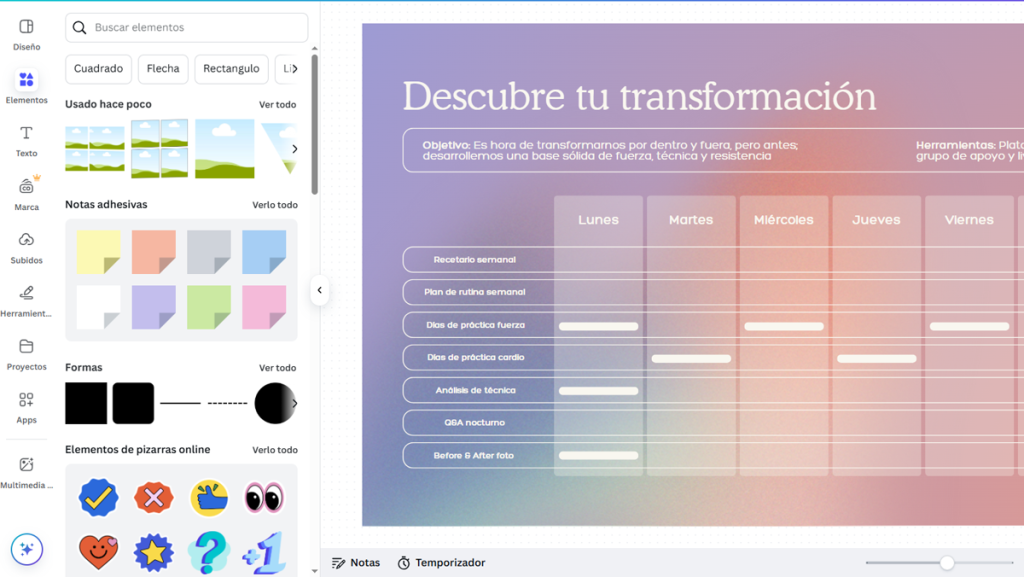Open the Proyectos folder panel

pos(27,353)
